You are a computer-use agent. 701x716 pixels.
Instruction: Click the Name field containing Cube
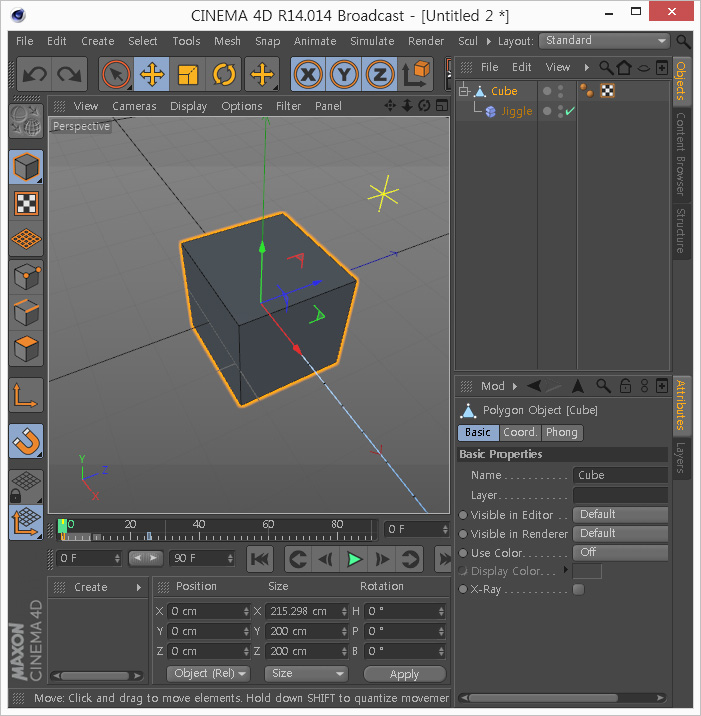[620, 475]
